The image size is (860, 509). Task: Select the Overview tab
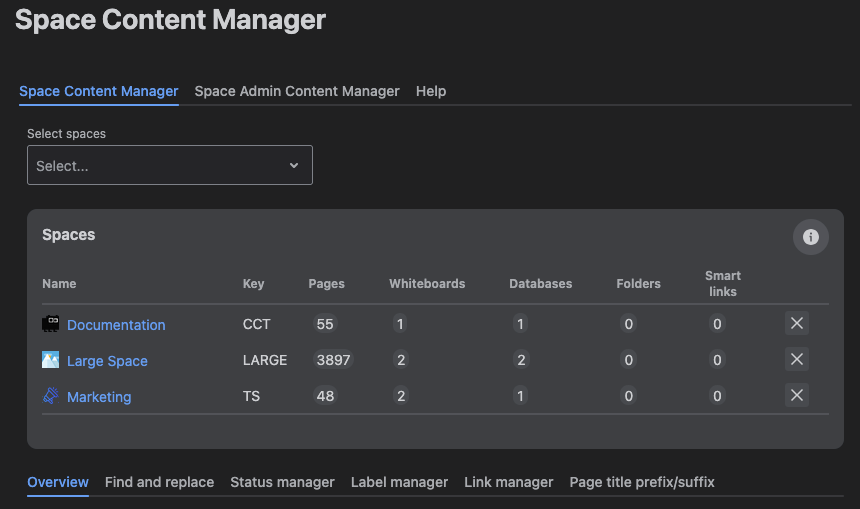point(58,482)
